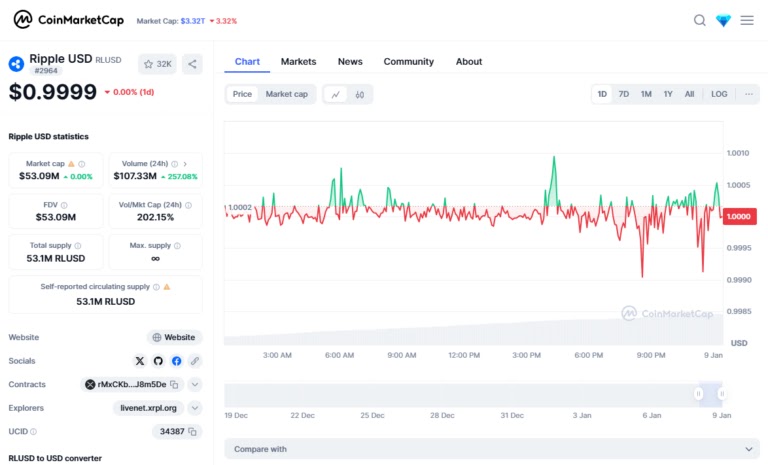This screenshot has height=465, width=768.
Task: Add Ripple USD to watchlist star
Action: [157, 64]
